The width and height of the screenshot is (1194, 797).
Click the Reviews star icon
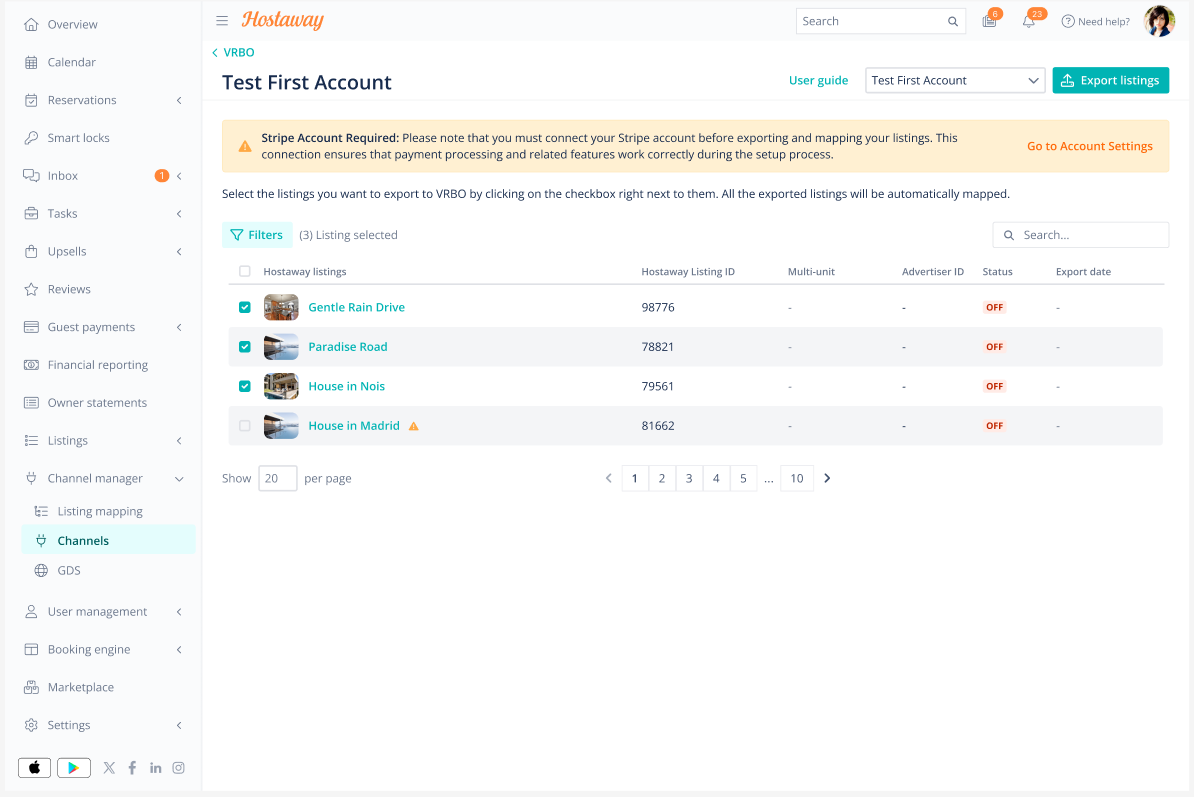pyautogui.click(x=31, y=289)
